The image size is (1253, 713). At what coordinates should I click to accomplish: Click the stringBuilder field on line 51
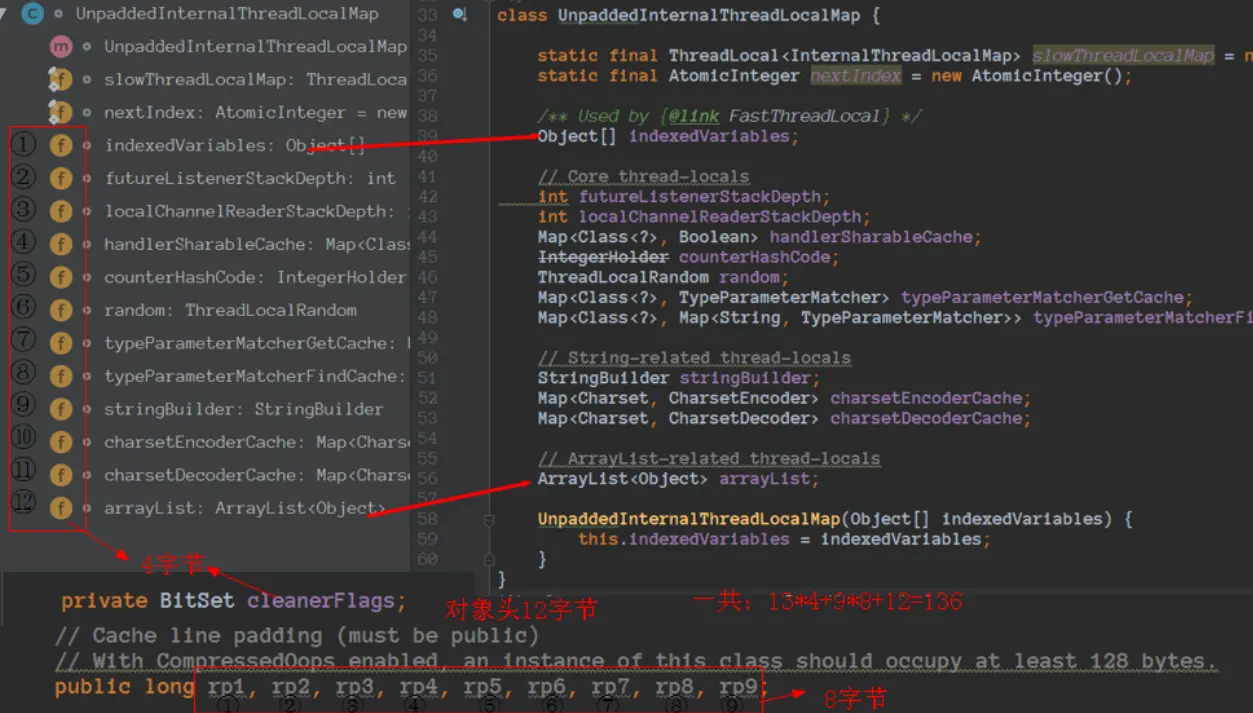coord(745,378)
